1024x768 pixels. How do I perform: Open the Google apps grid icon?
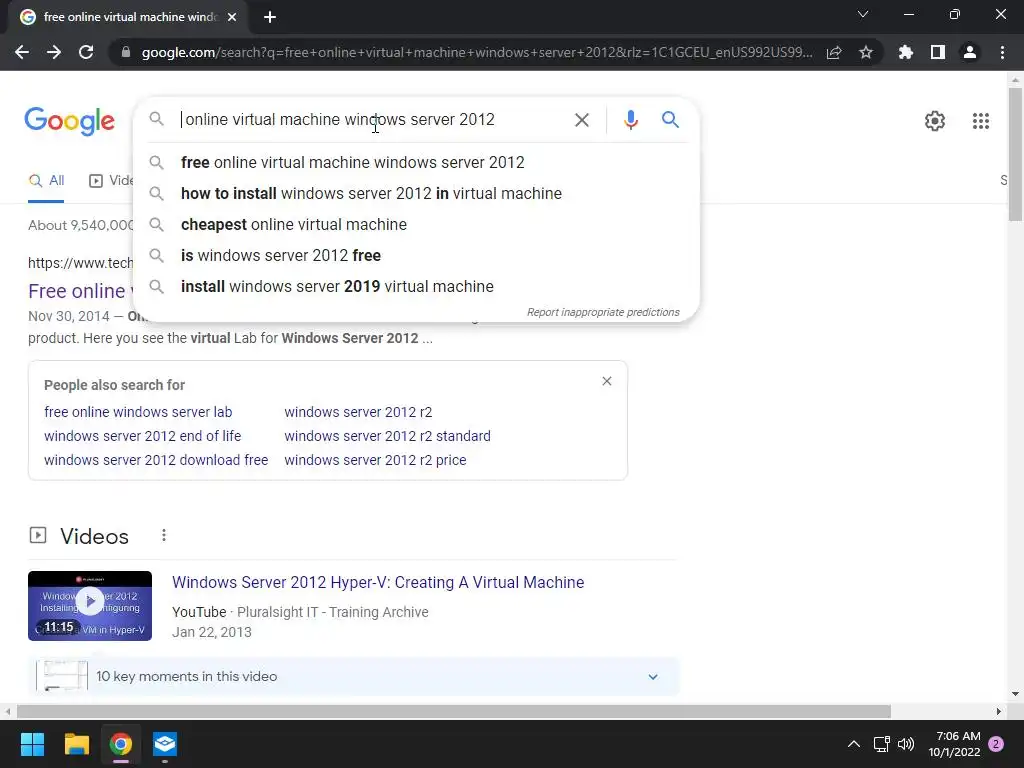coord(980,121)
